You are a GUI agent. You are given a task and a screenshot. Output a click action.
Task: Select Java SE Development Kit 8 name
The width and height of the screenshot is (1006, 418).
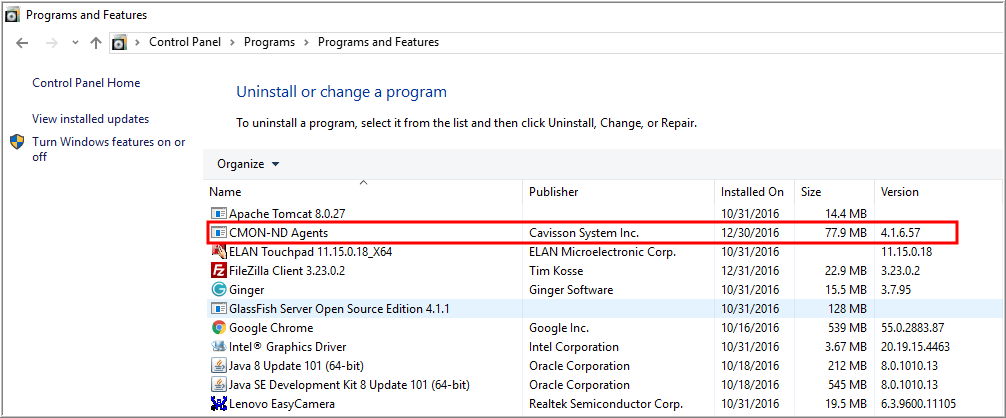(349, 385)
